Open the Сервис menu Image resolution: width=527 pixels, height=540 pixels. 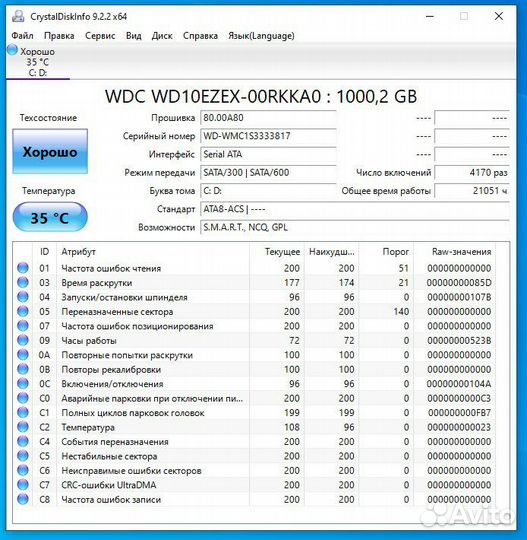point(100,36)
